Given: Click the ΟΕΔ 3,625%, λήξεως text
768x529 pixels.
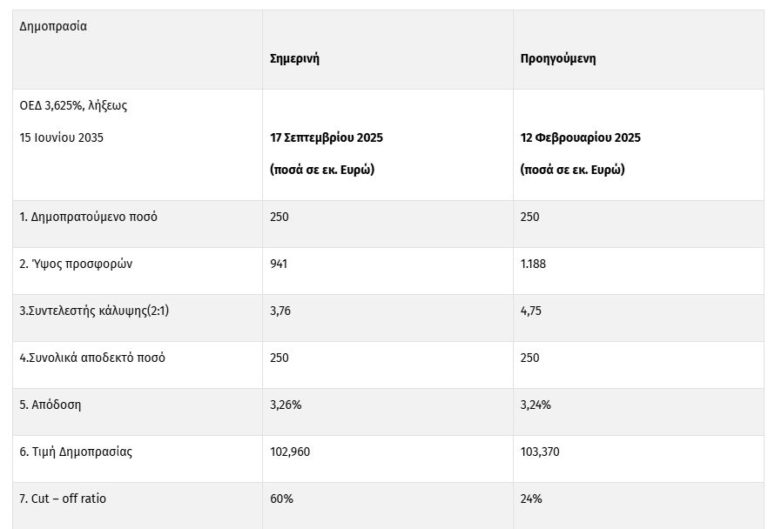Looking at the screenshot, I should tap(74, 105).
